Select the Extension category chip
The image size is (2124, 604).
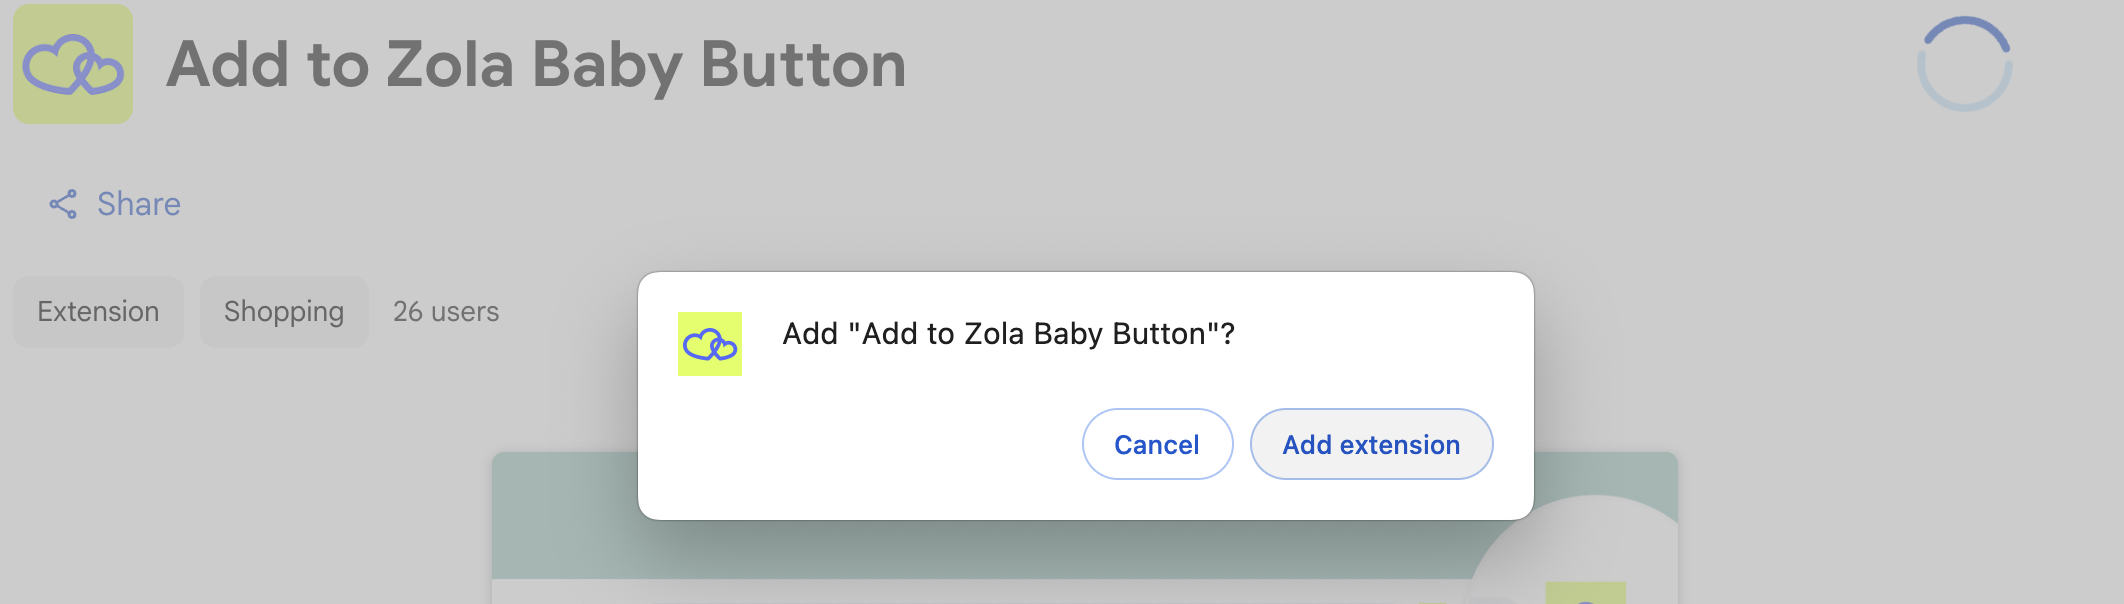tap(98, 312)
